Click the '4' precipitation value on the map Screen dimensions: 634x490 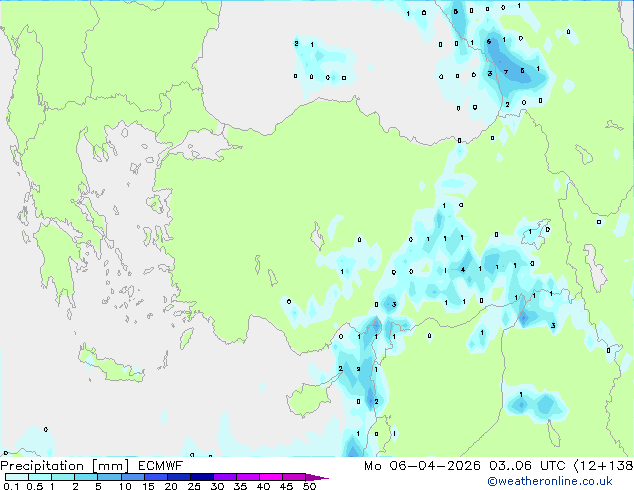pyautogui.click(x=463, y=269)
